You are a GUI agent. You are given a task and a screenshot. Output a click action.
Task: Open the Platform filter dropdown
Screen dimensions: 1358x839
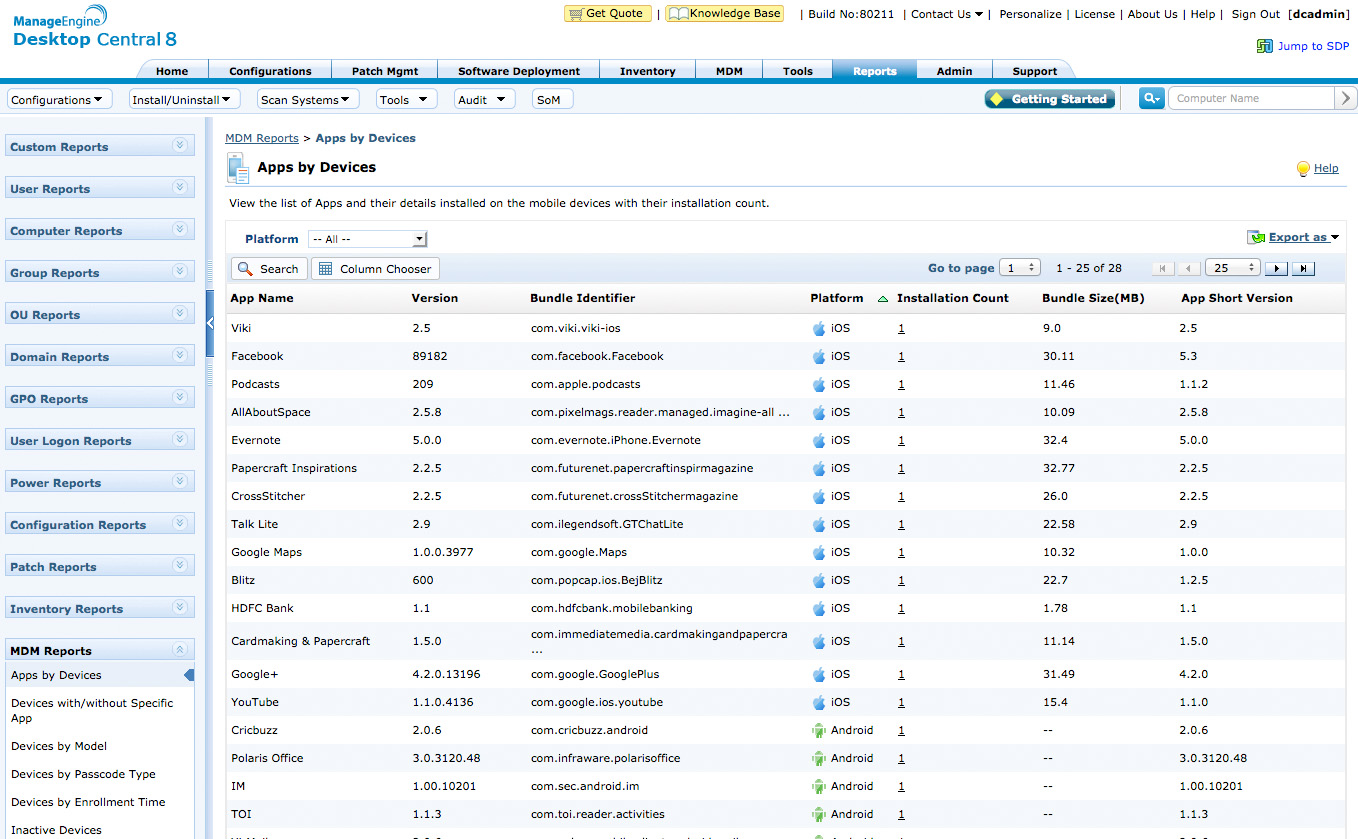coord(367,240)
